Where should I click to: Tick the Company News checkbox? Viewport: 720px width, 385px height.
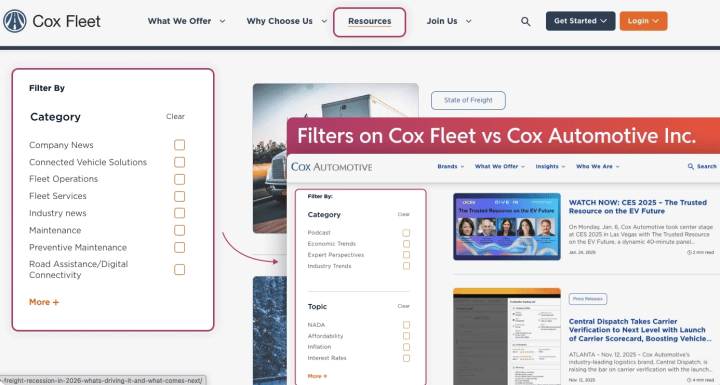pyautogui.click(x=180, y=145)
